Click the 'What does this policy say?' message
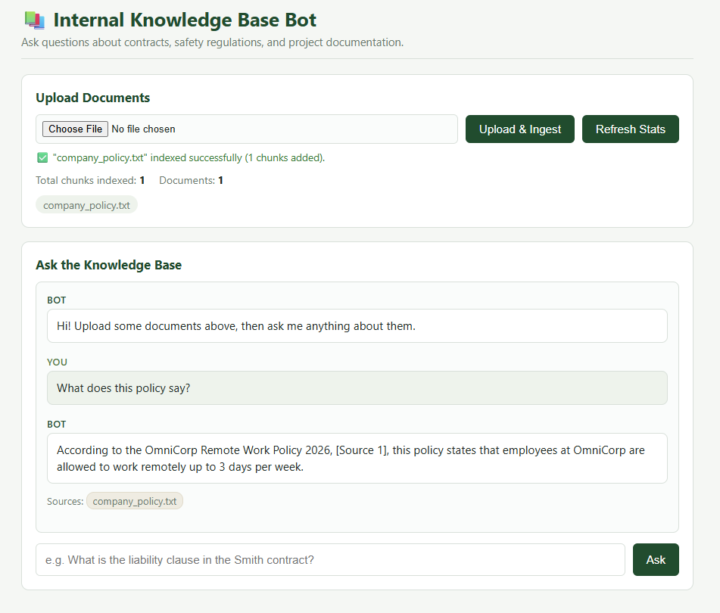This screenshot has width=720, height=613. [357, 388]
